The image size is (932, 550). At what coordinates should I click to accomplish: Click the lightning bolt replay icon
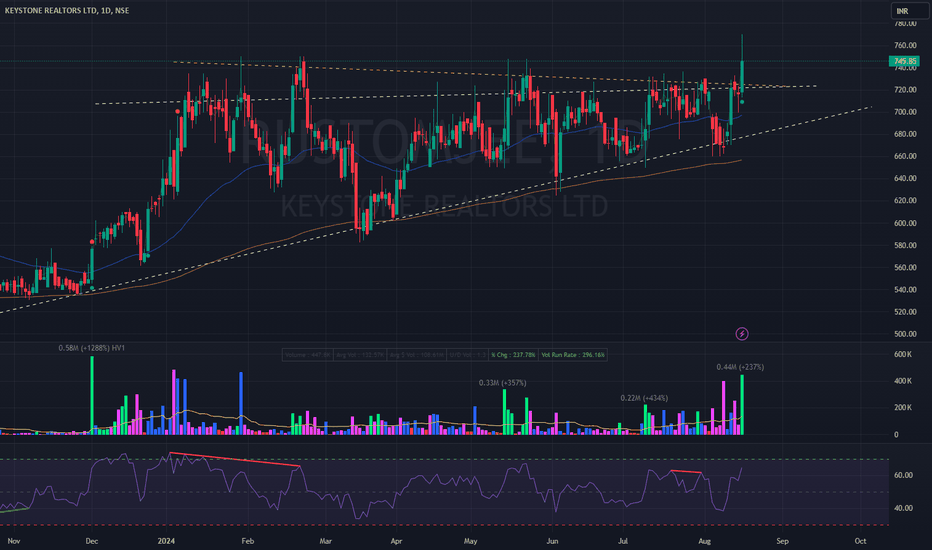pyautogui.click(x=742, y=334)
